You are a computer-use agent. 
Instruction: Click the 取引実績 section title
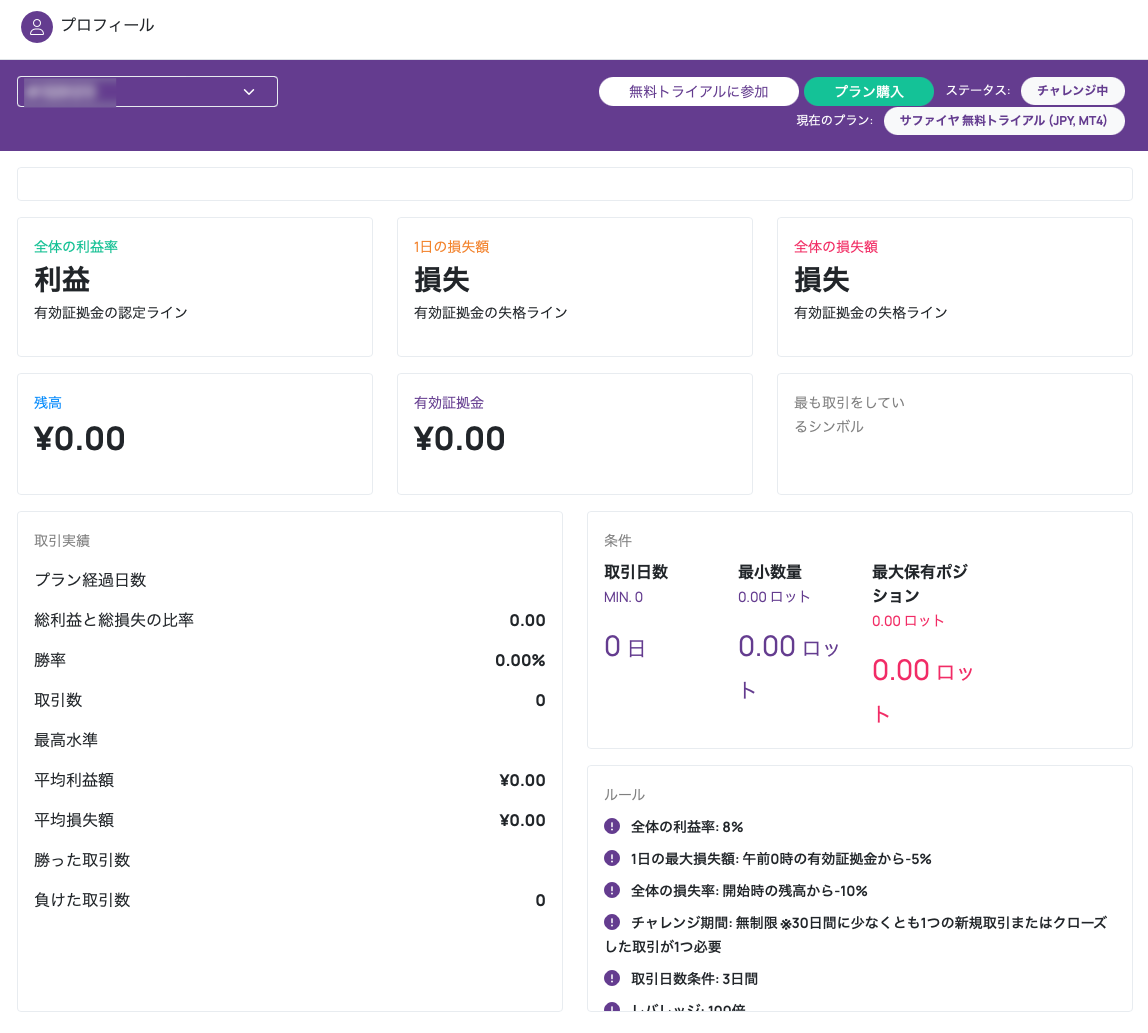point(62,541)
